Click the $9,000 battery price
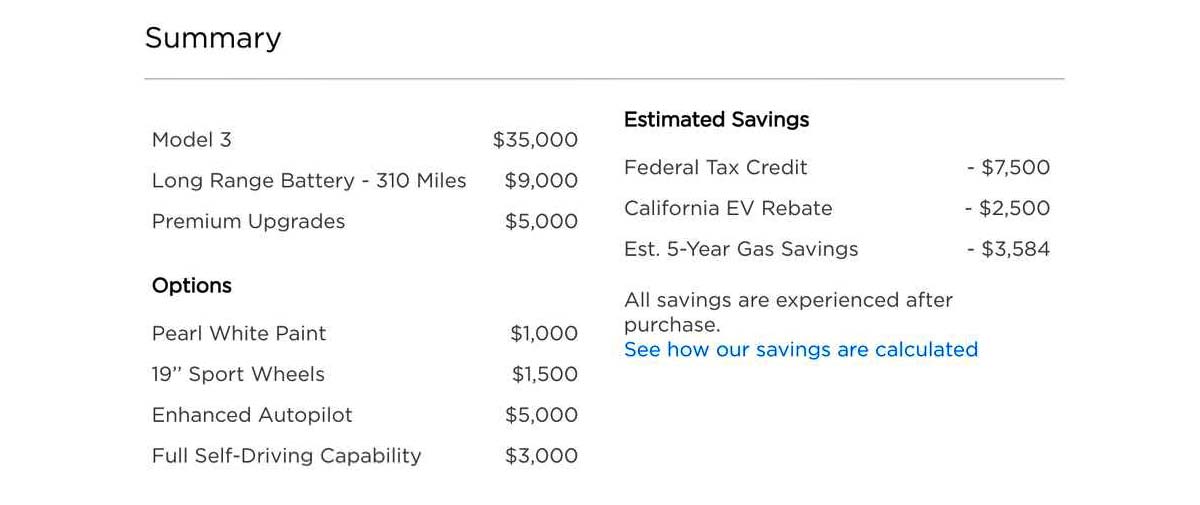 [541, 181]
